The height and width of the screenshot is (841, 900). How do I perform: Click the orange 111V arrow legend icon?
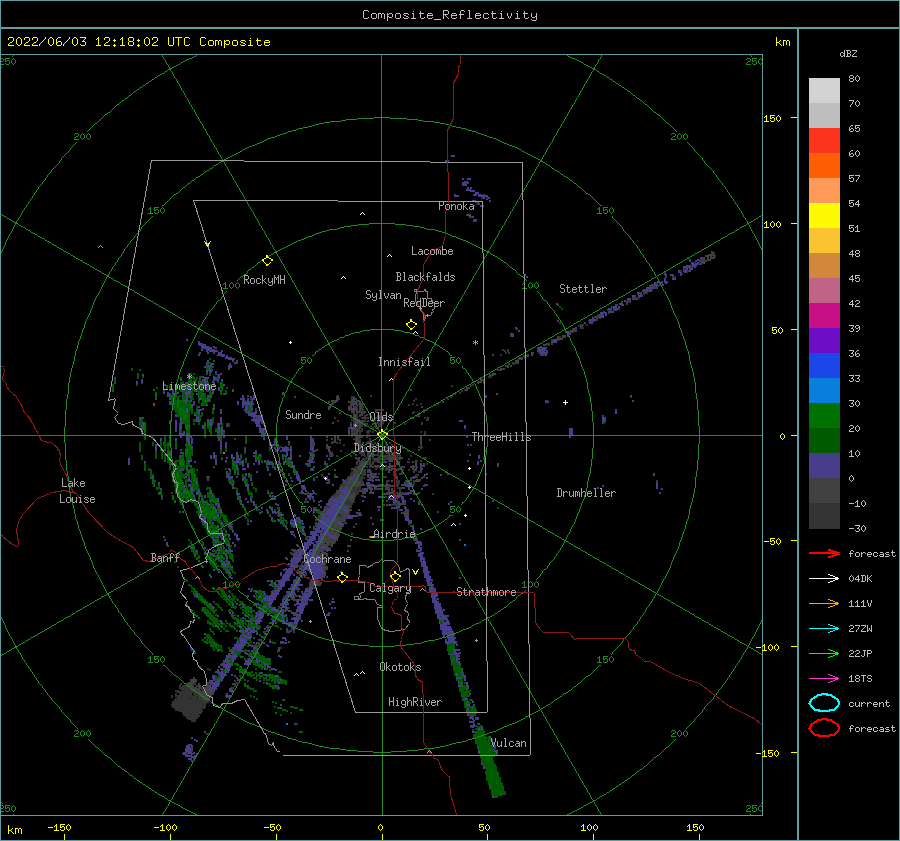[824, 603]
